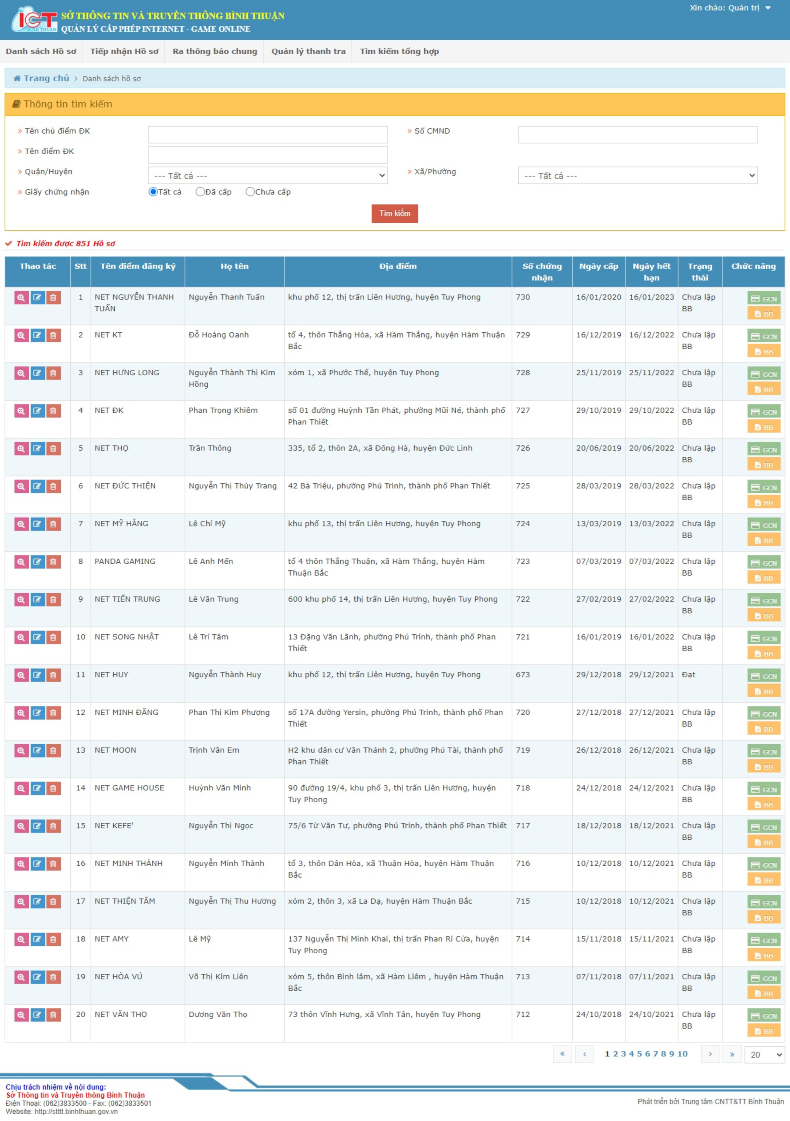Delete the NET VĂN THỌ record

click(x=53, y=1015)
